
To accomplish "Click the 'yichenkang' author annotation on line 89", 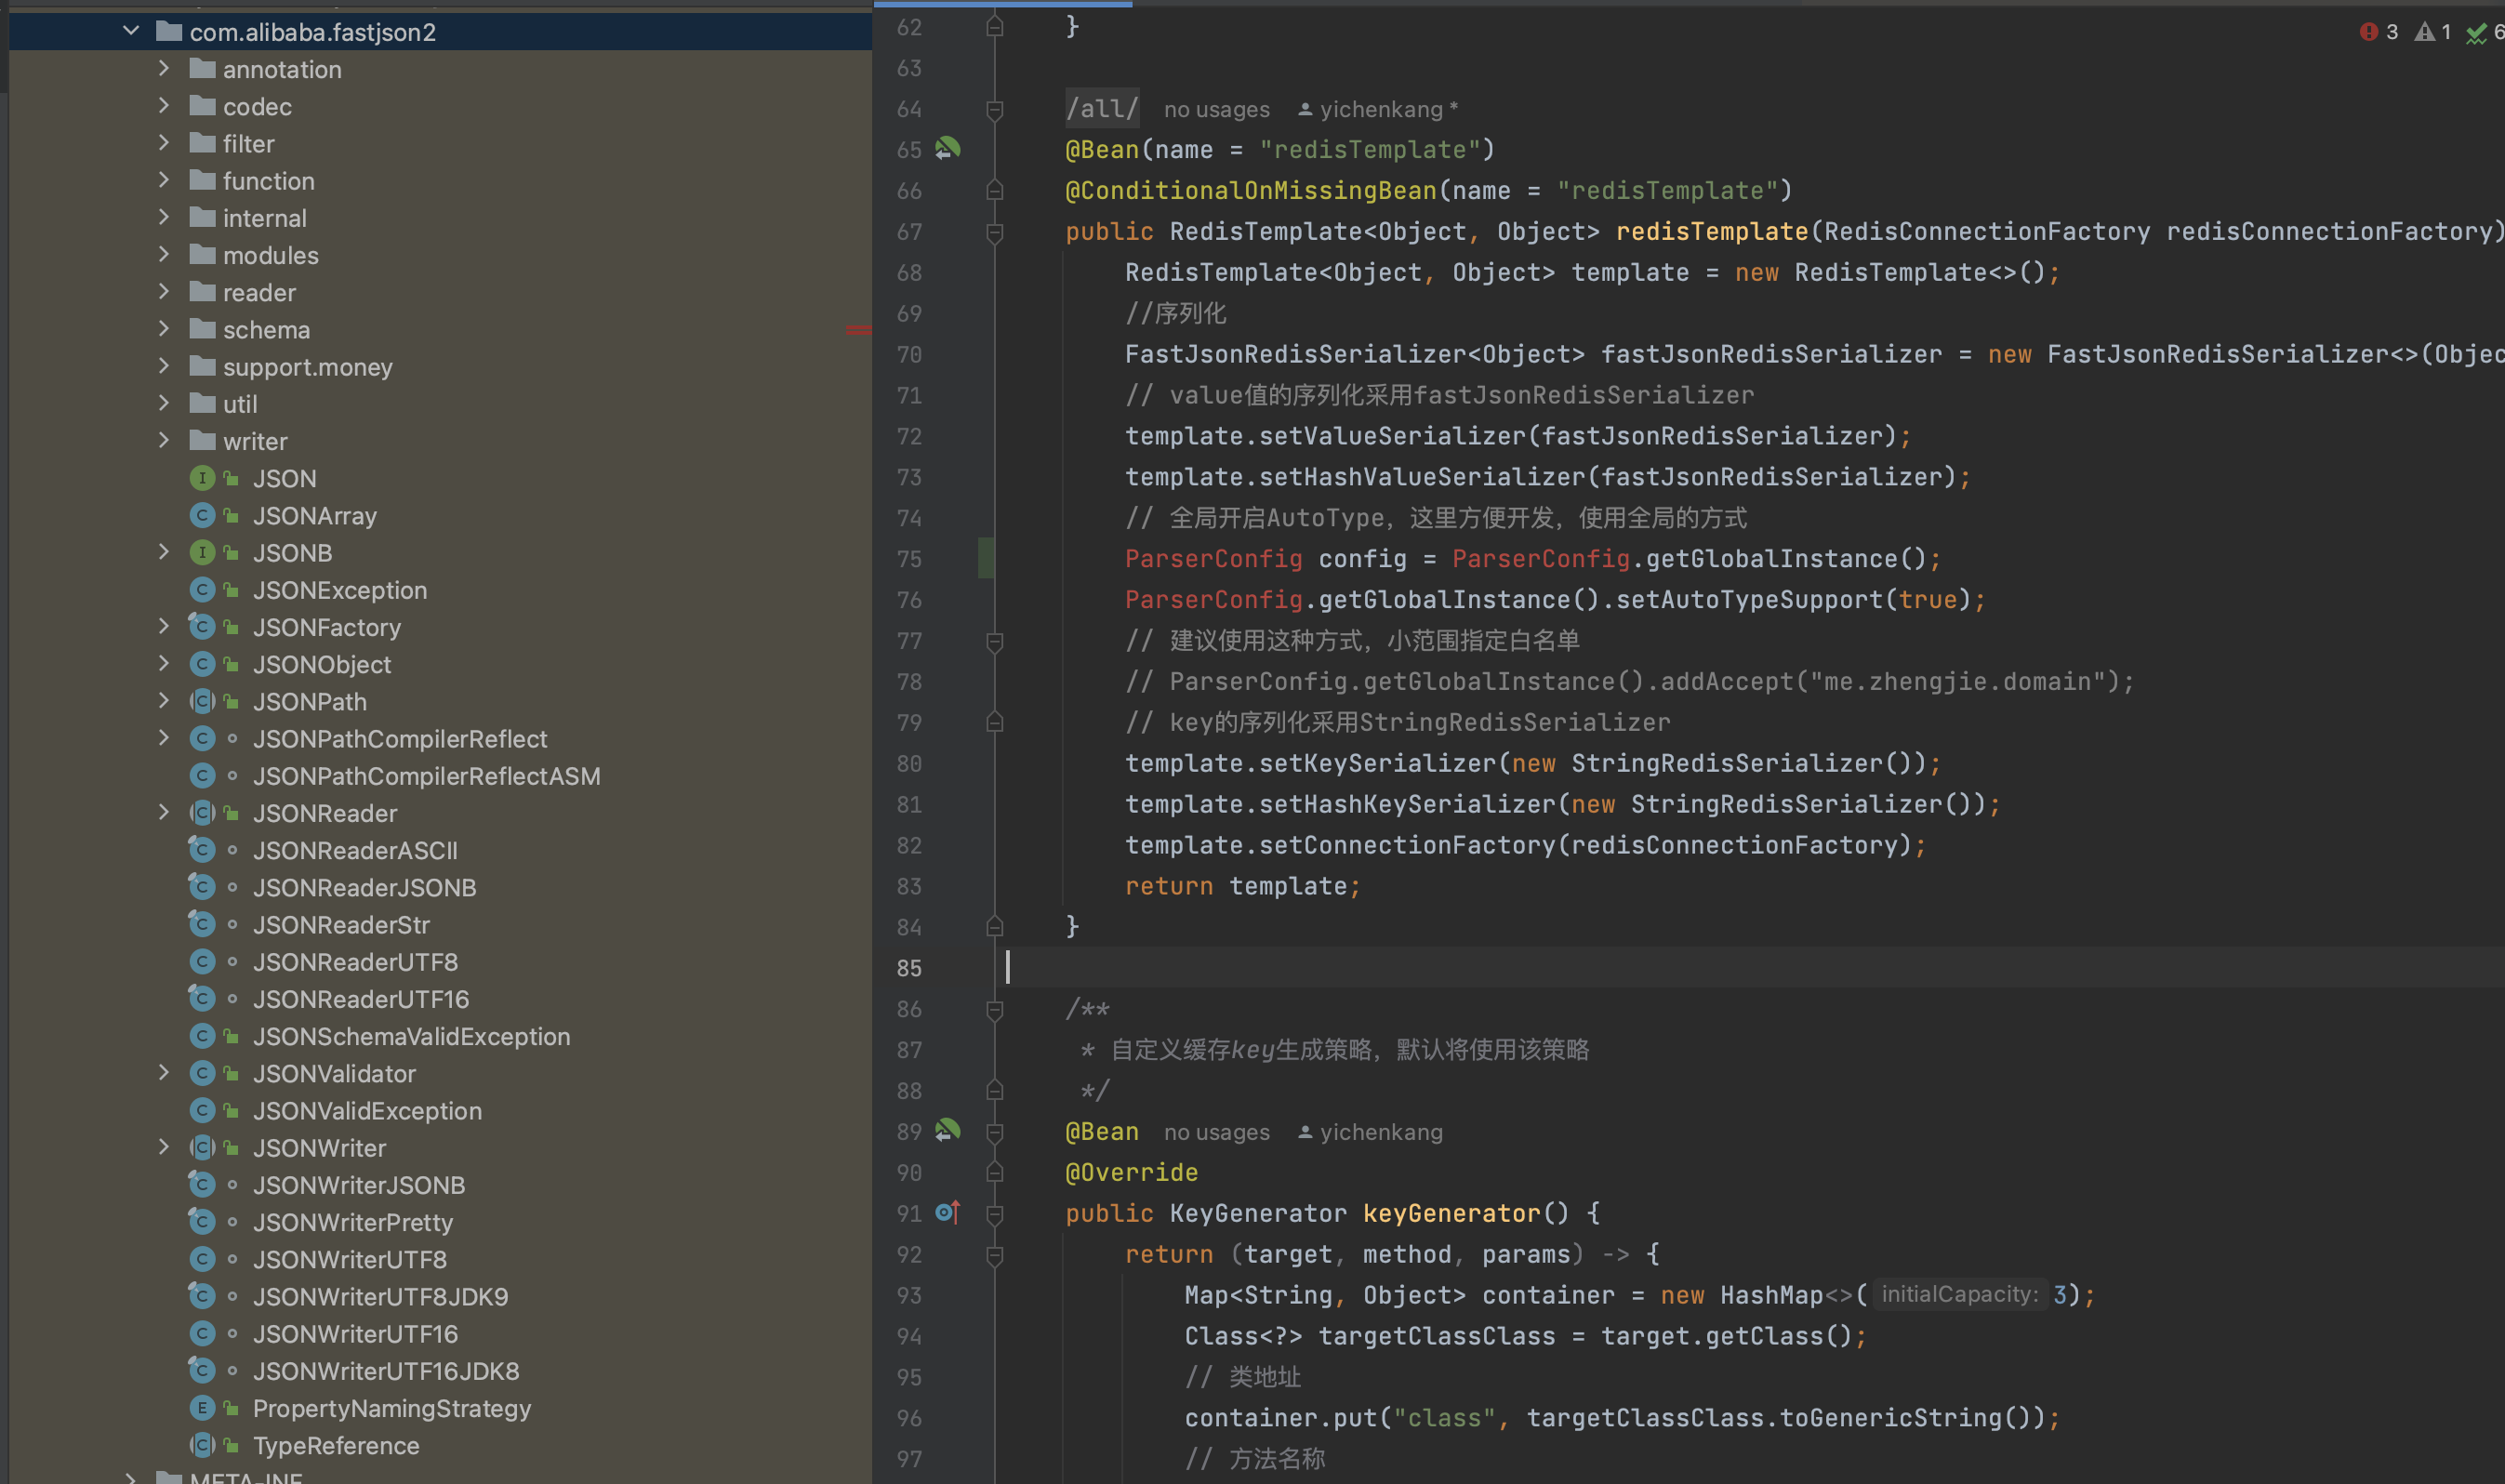I will (x=1381, y=1131).
